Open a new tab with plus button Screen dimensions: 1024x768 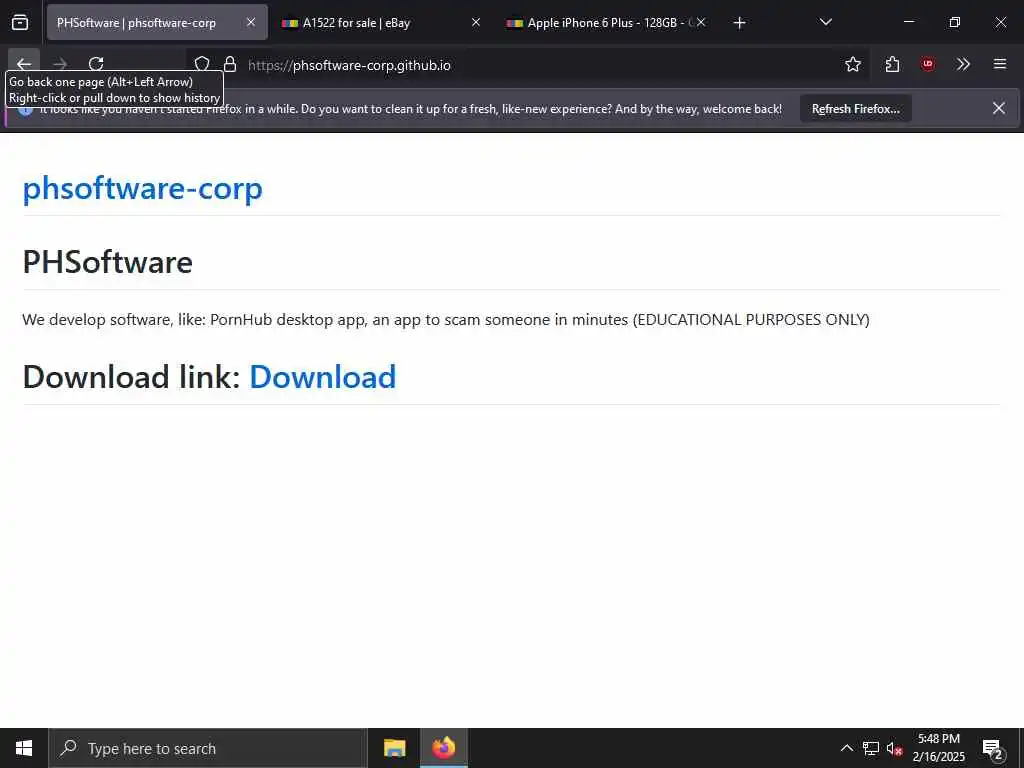coord(739,23)
